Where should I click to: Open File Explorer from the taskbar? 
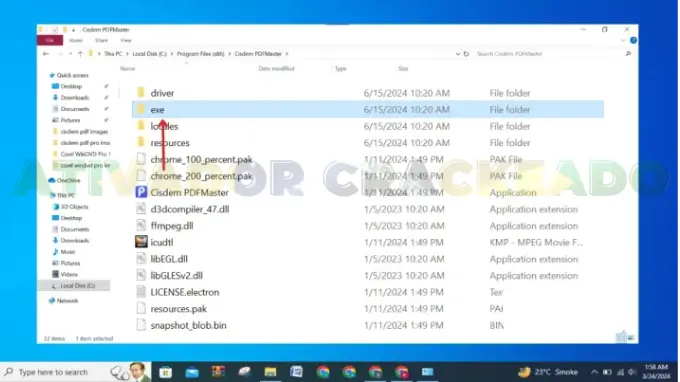[271, 372]
